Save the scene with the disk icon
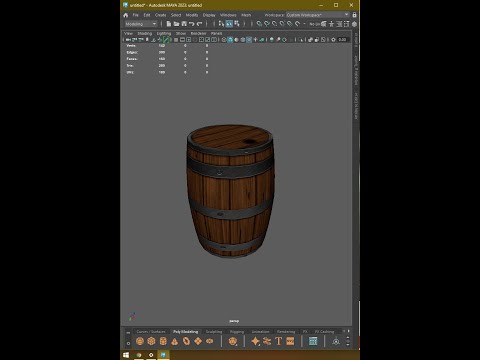Image resolution: width=480 pixels, height=360 pixels. click(184, 24)
